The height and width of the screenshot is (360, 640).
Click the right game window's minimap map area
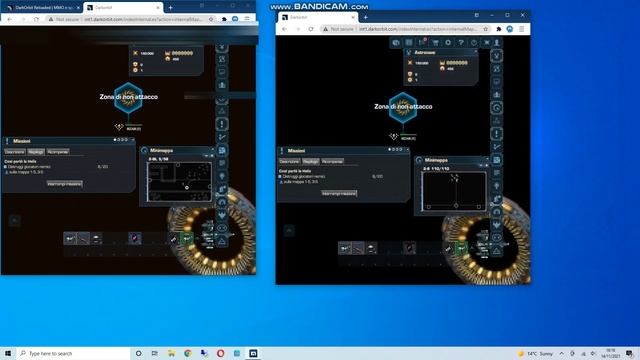[x=454, y=191]
